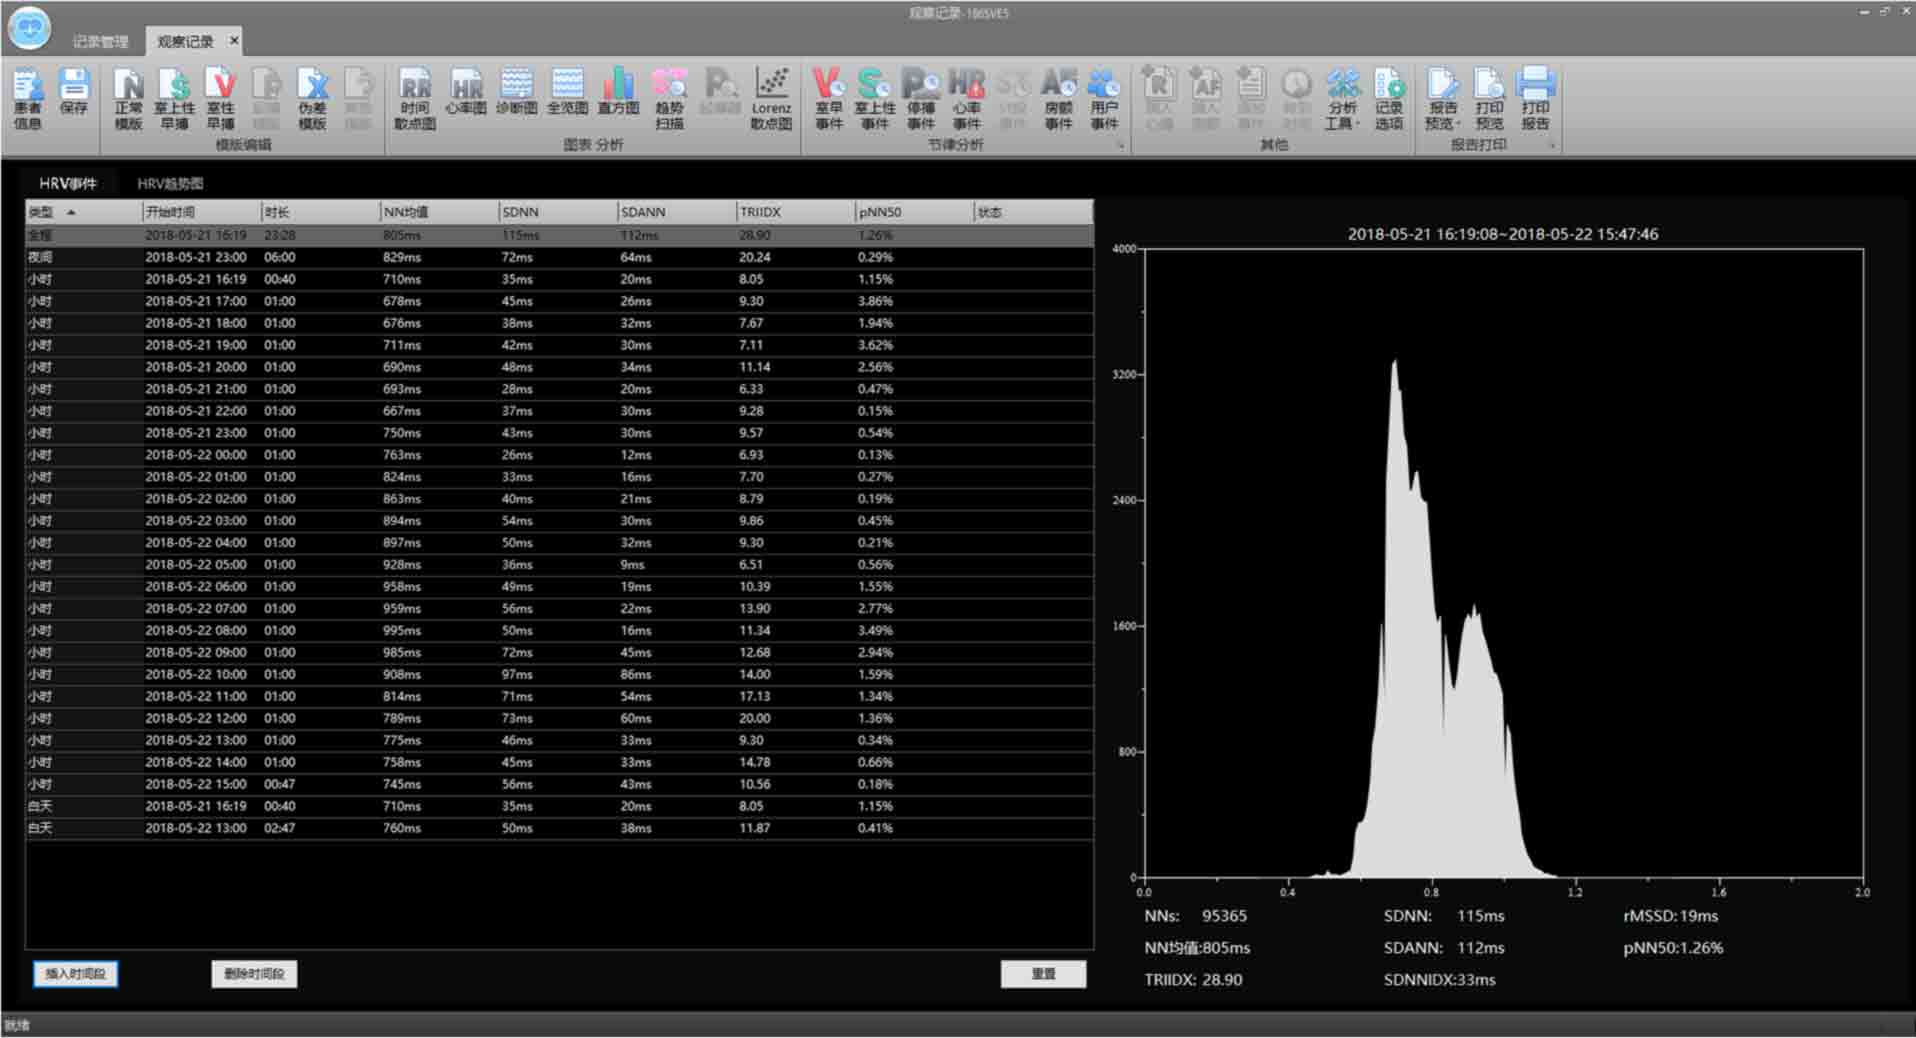Click the 86ms SDANN cell
1916x1038 pixels.
(636, 675)
